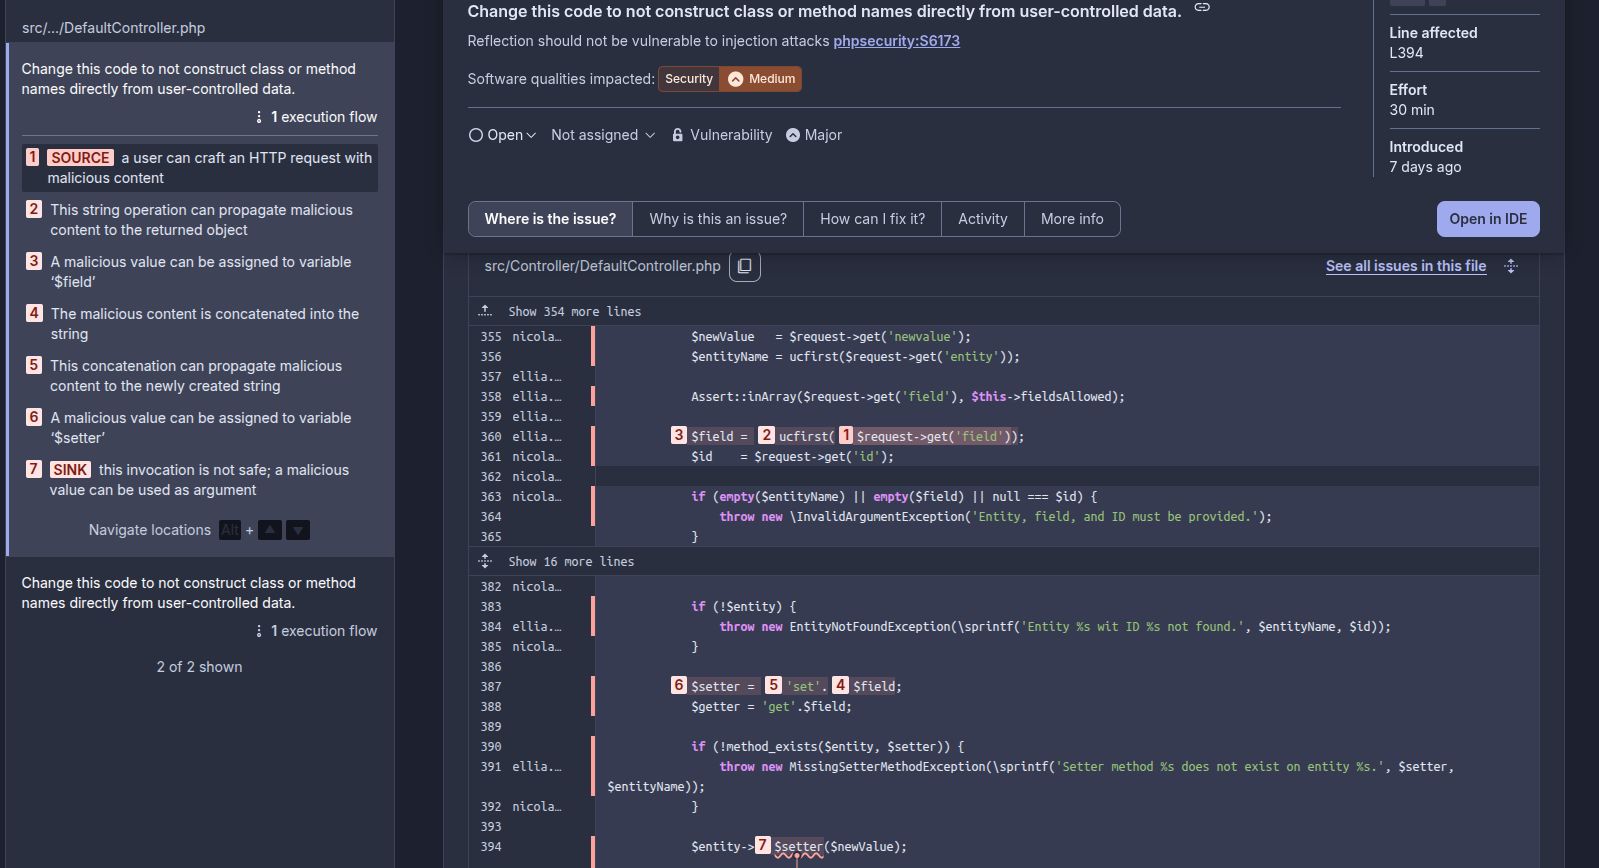Open the Security Medium quality badge
Screen dimensions: 1599x868
730,79
